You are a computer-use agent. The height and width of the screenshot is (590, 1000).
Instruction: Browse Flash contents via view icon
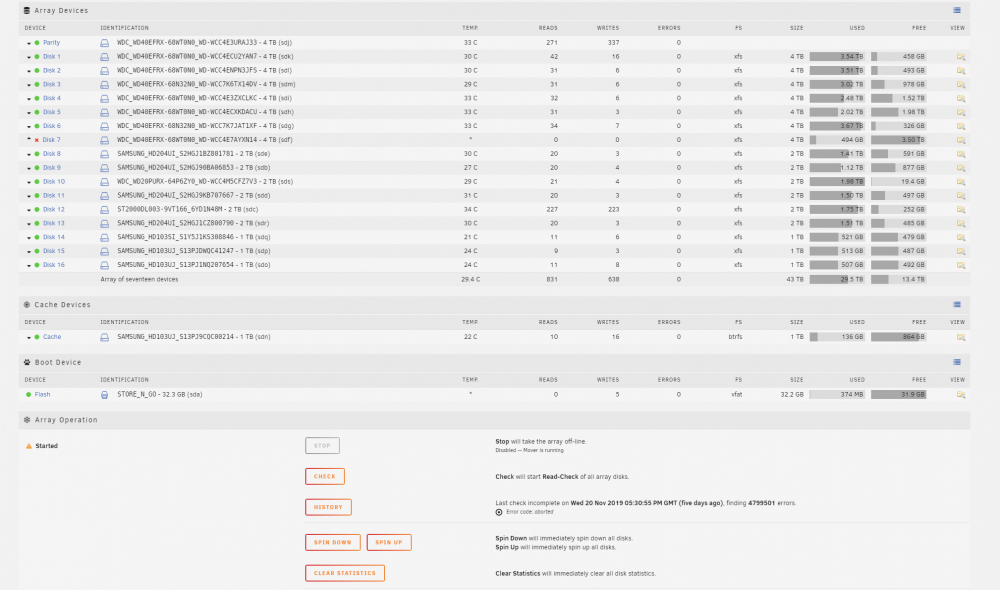pyautogui.click(x=961, y=395)
